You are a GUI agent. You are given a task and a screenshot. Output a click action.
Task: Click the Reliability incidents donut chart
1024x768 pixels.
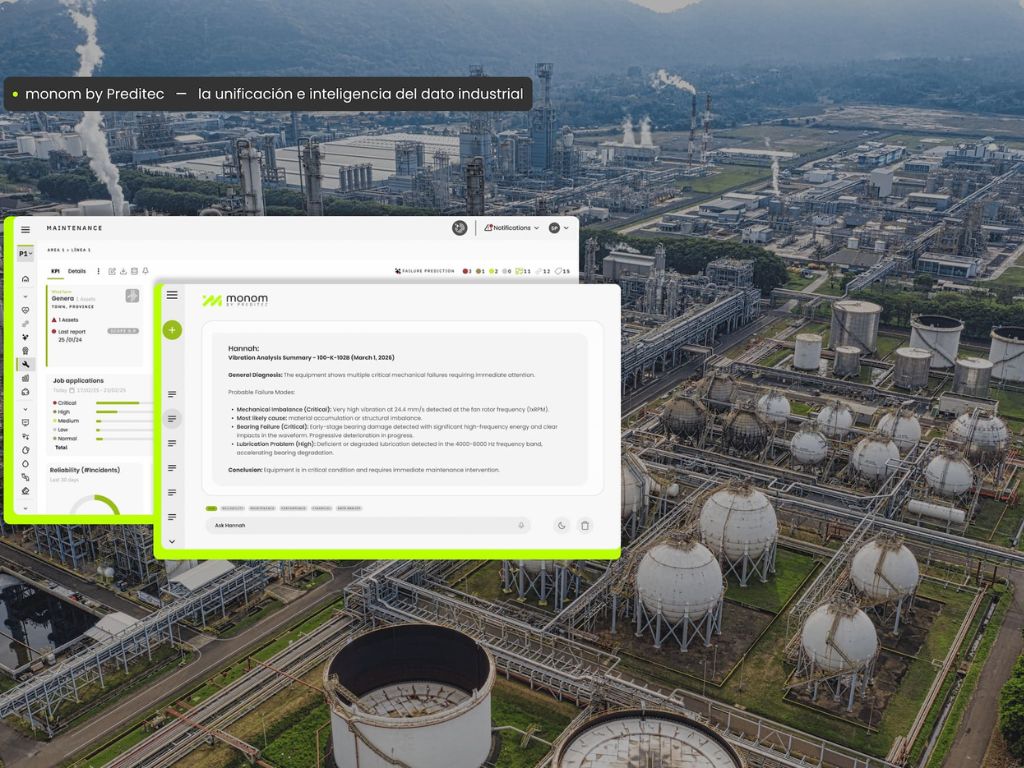(95, 505)
